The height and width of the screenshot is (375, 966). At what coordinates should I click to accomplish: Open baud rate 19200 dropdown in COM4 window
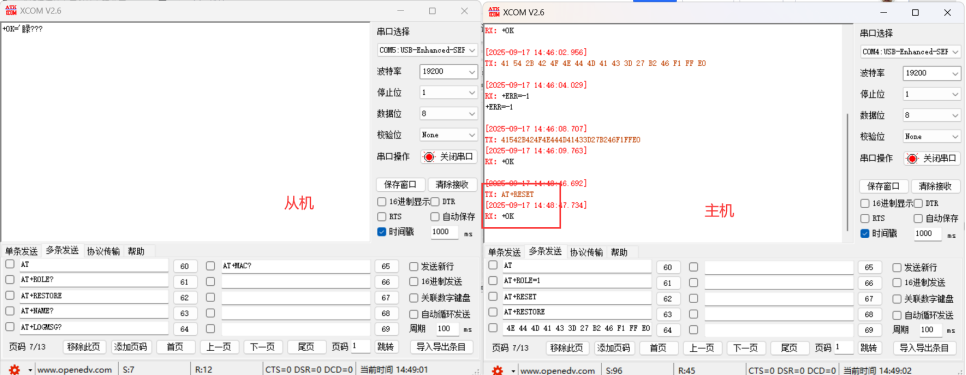932,73
